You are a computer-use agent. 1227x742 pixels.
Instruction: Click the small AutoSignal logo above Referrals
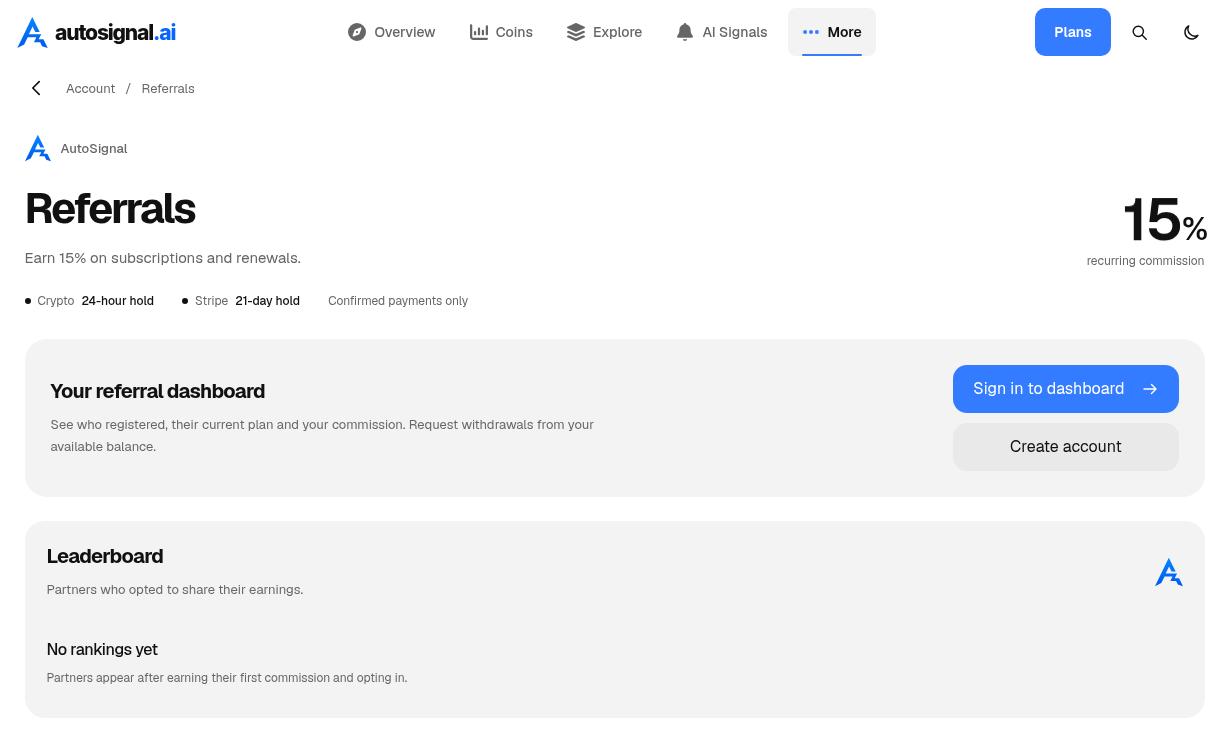[38, 148]
